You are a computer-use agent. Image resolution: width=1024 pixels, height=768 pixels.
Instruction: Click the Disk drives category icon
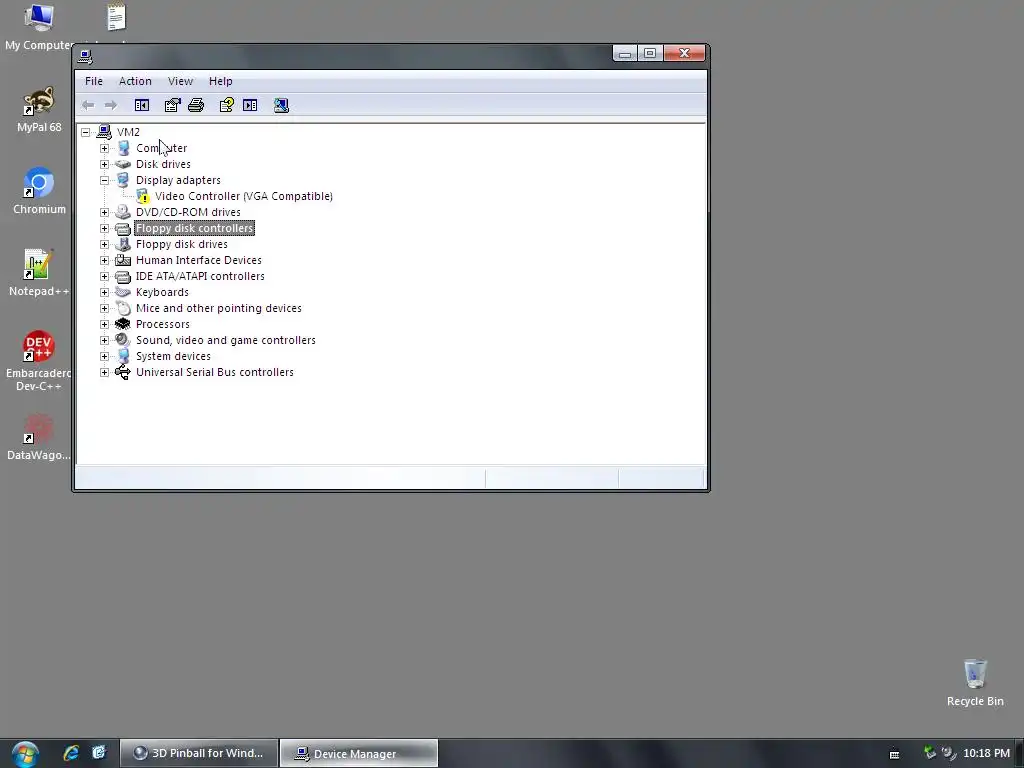coord(123,164)
